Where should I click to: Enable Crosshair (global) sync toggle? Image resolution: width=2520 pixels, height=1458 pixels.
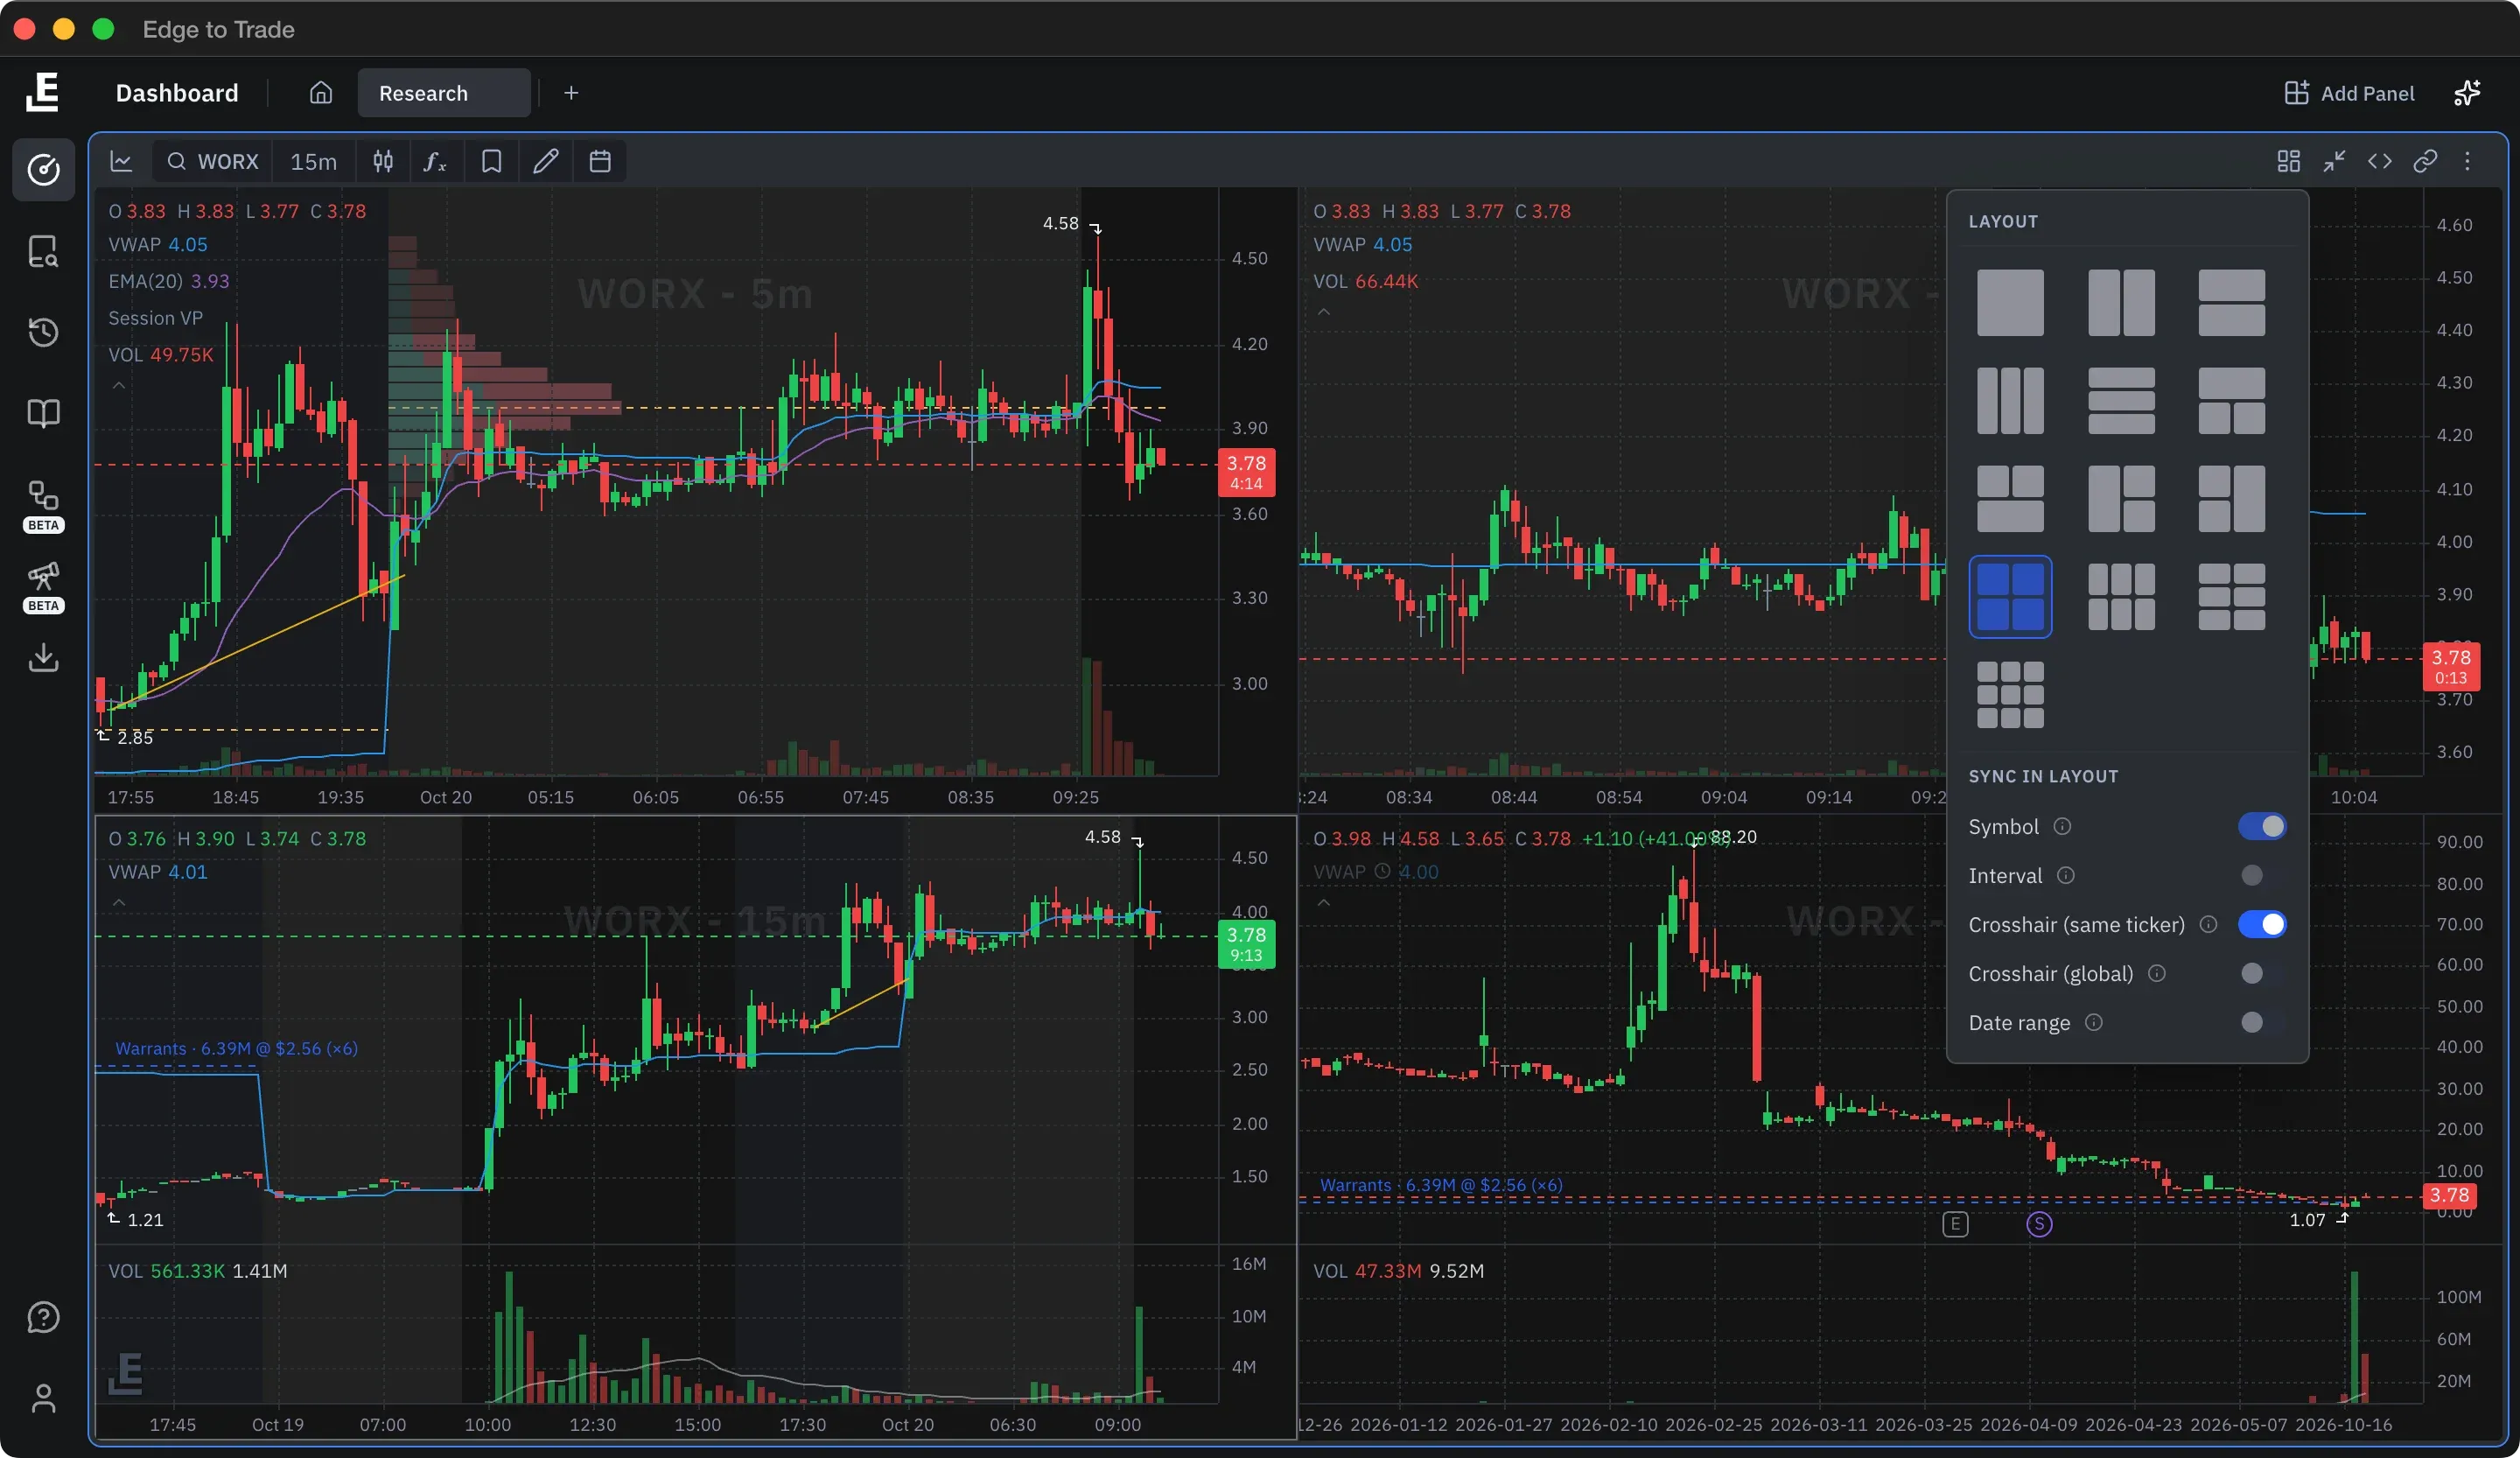click(2262, 973)
